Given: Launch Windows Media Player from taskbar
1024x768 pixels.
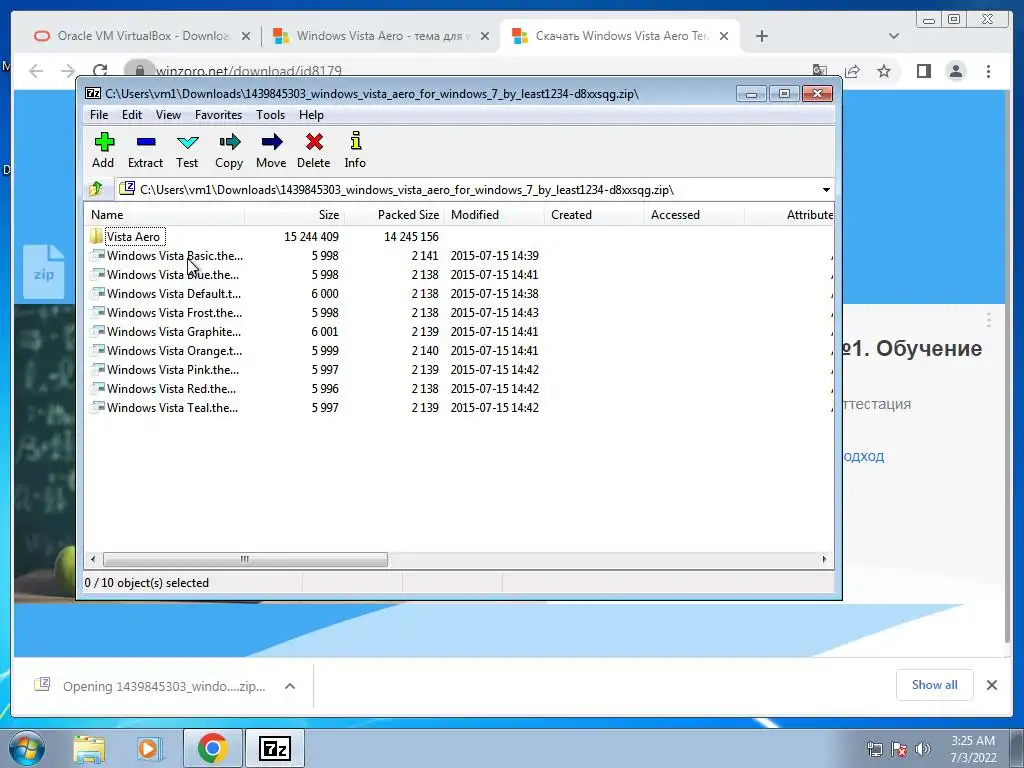Looking at the screenshot, I should [x=150, y=748].
